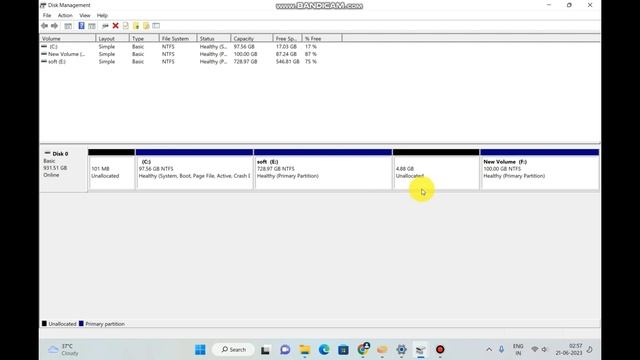This screenshot has height=360, width=640.
Task: Click the black Unallocated legend swatch
Action: 44,323
